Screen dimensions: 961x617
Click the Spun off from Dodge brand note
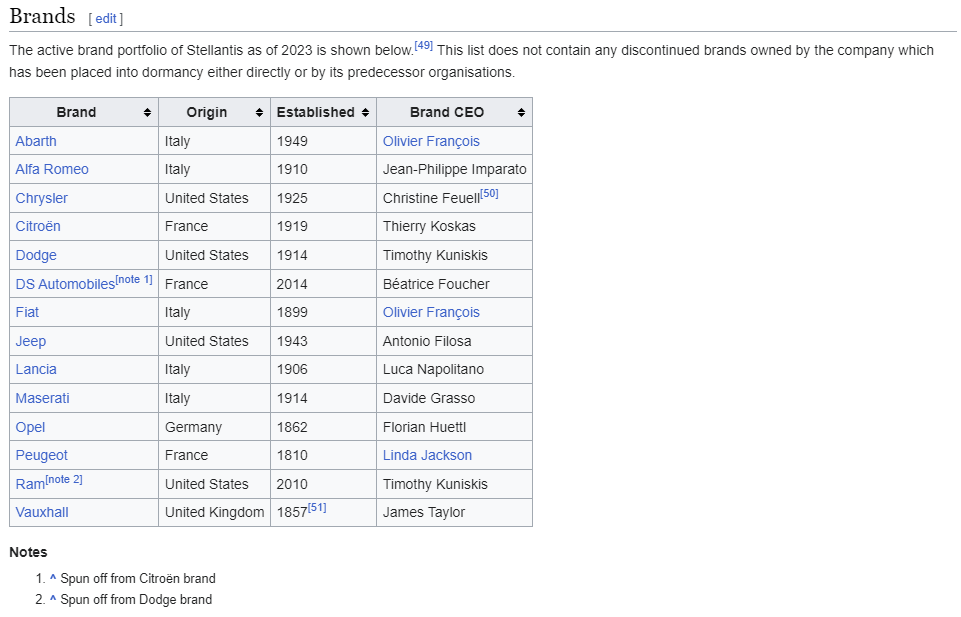pyautogui.click(x=136, y=599)
